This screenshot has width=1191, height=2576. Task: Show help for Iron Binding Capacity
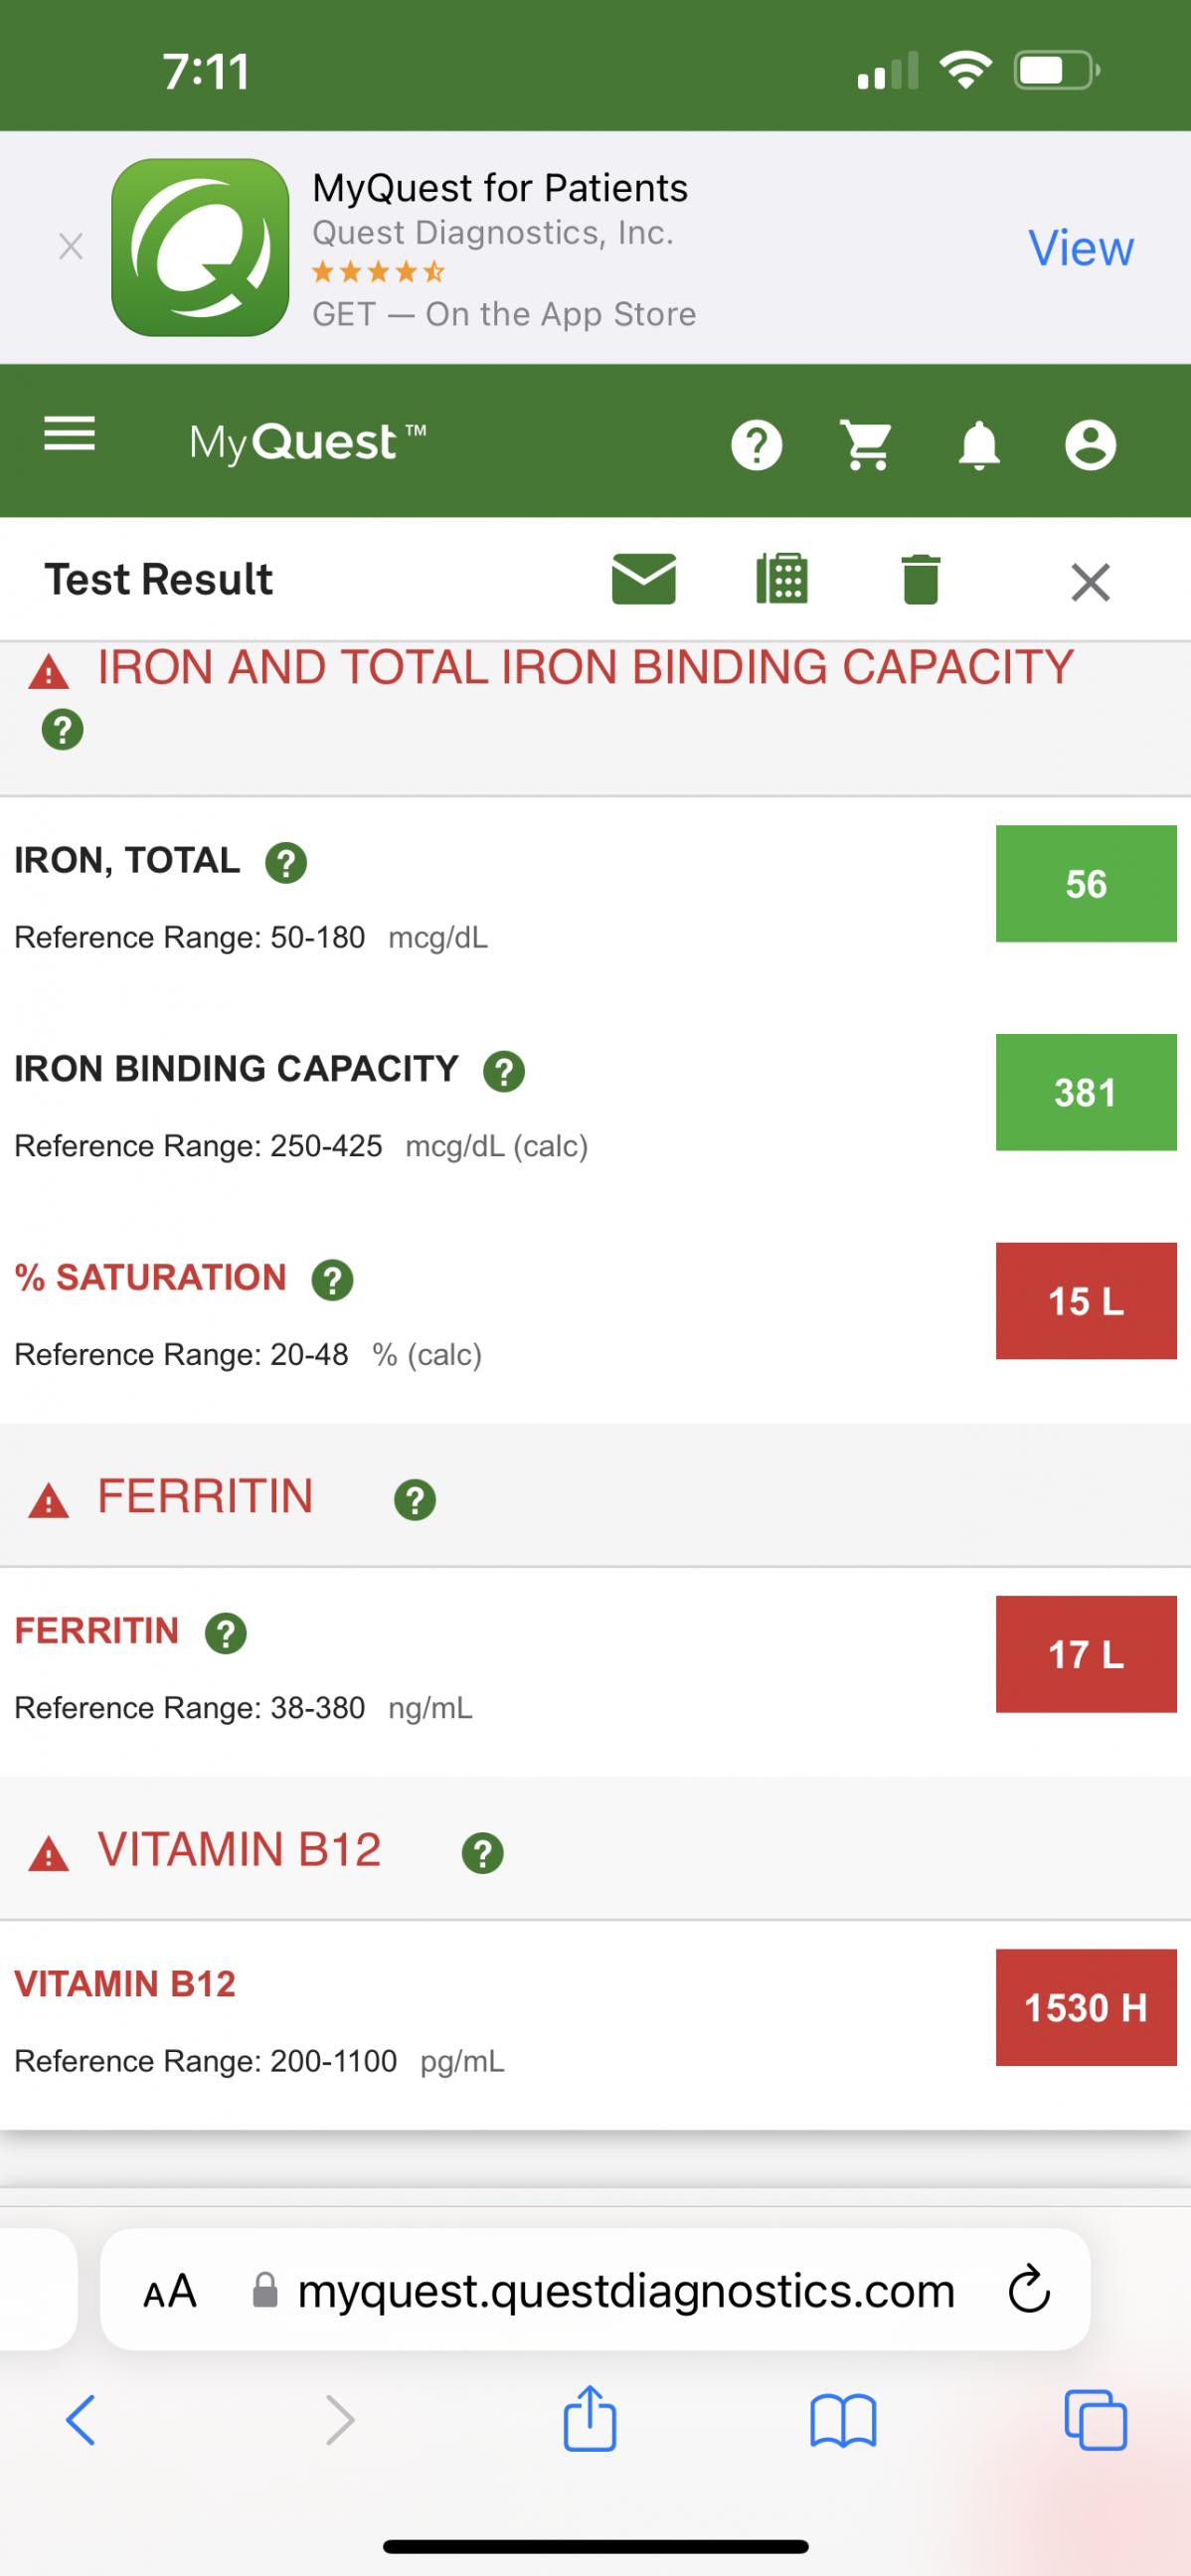(504, 1071)
